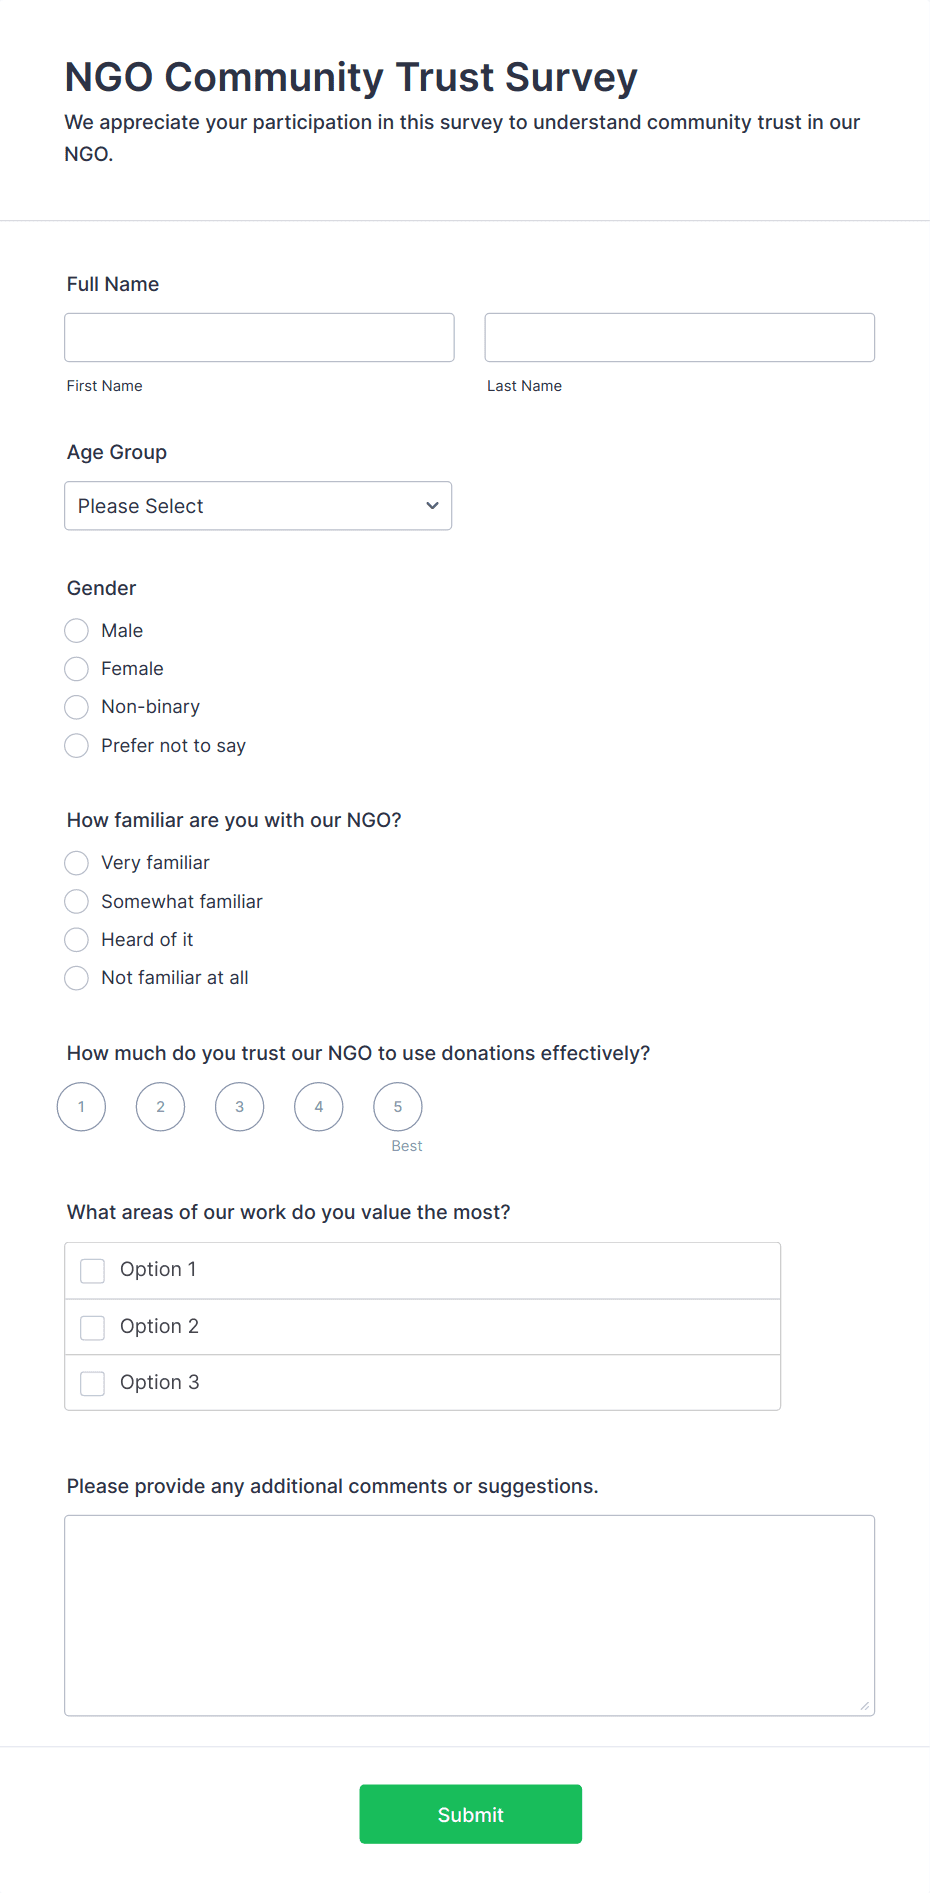This screenshot has height=1893, width=930.
Task: Click the additional comments text area
Action: coord(469,1615)
